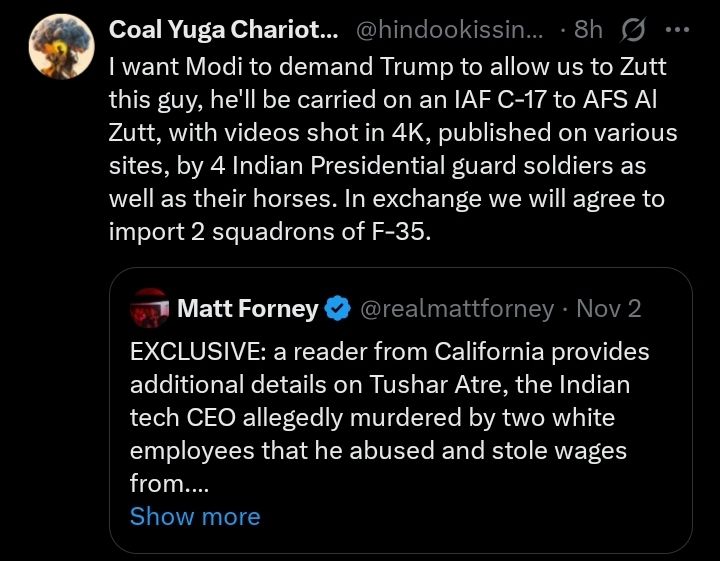The image size is (720, 561).
Task: Click the Matt Forney display name
Action: click(x=247, y=309)
